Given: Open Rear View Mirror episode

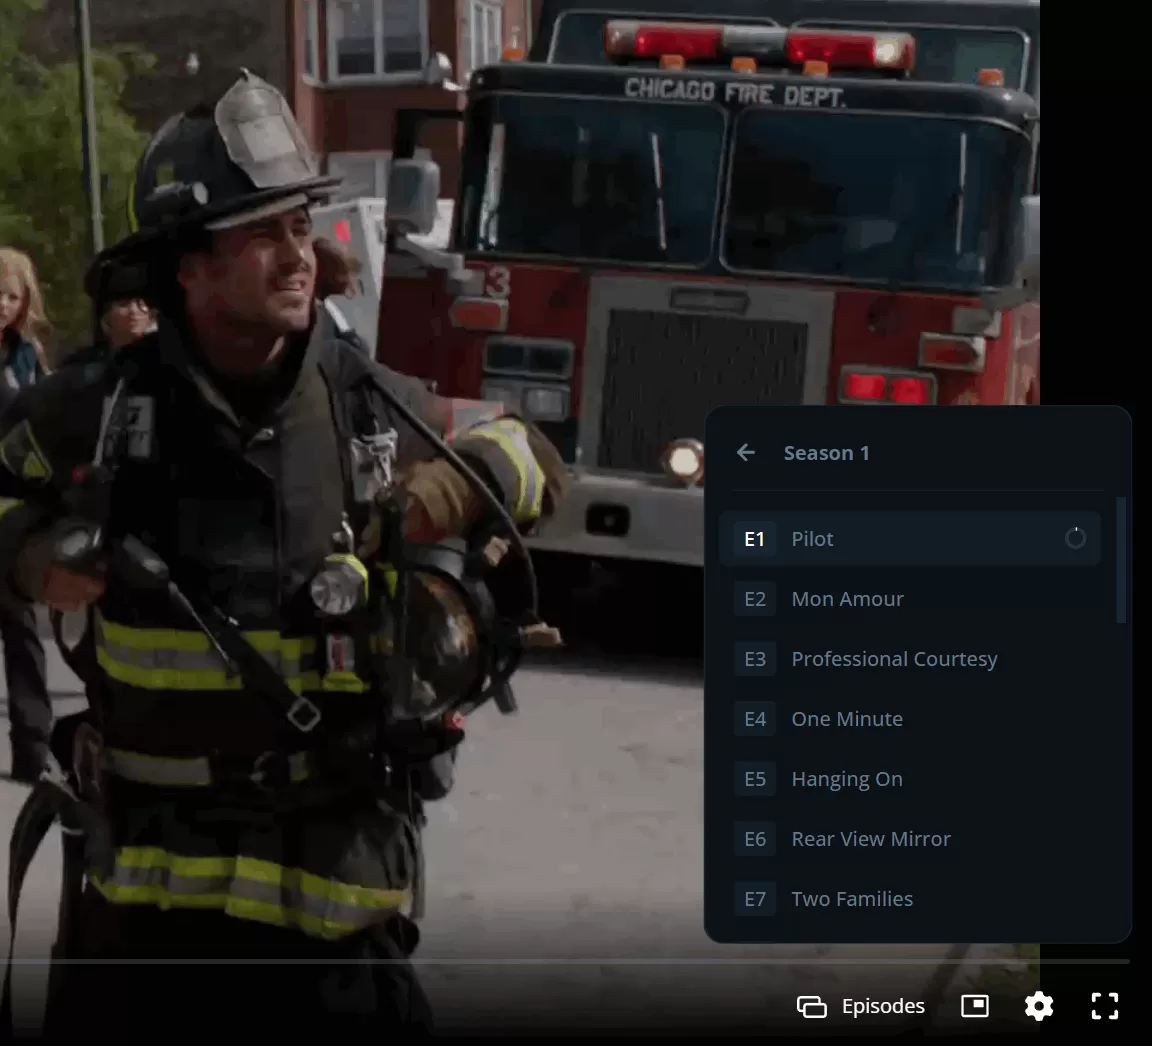Looking at the screenshot, I should tap(870, 839).
